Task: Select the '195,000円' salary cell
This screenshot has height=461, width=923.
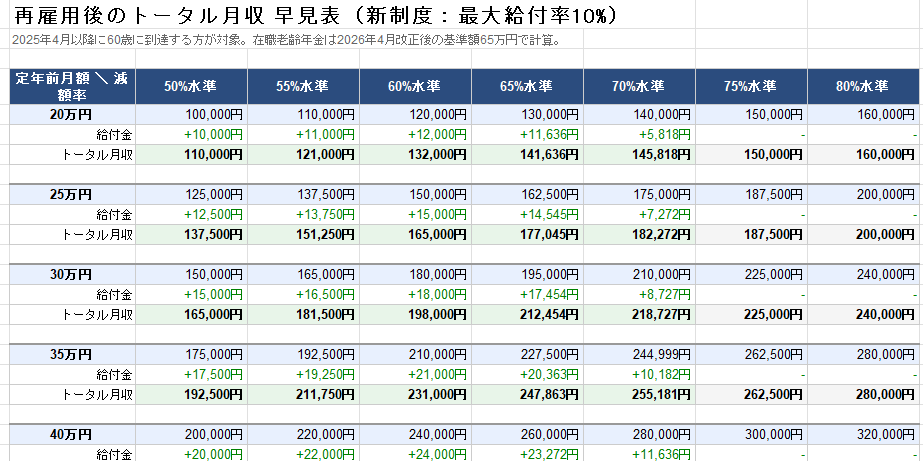Action: 527,275
